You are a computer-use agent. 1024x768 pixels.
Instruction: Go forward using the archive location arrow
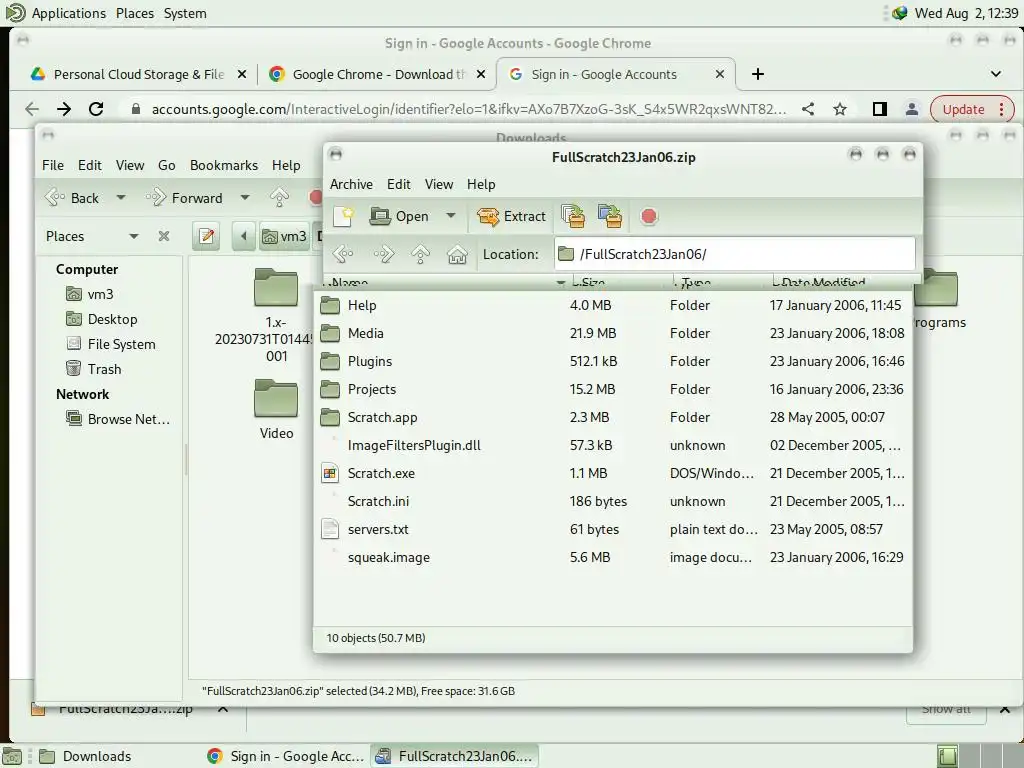point(383,254)
